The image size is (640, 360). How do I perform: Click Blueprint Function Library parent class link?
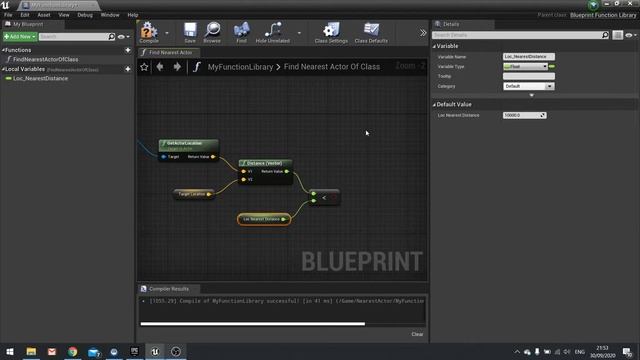tap(603, 15)
